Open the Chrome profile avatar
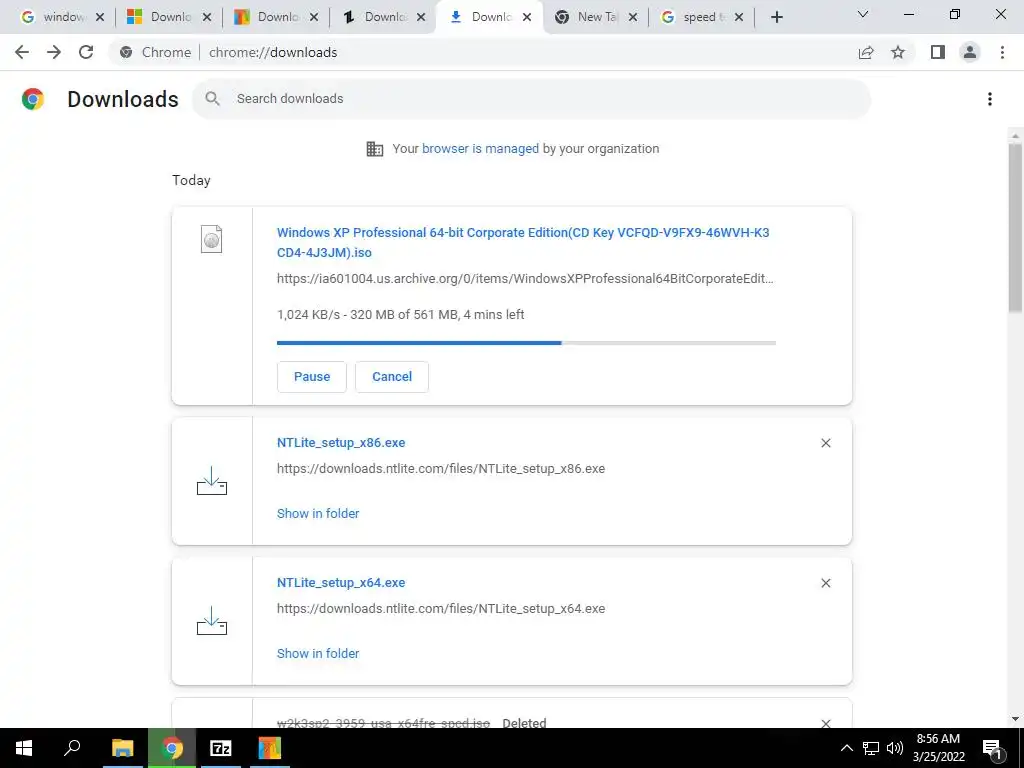Viewport: 1024px width, 768px height. [970, 52]
